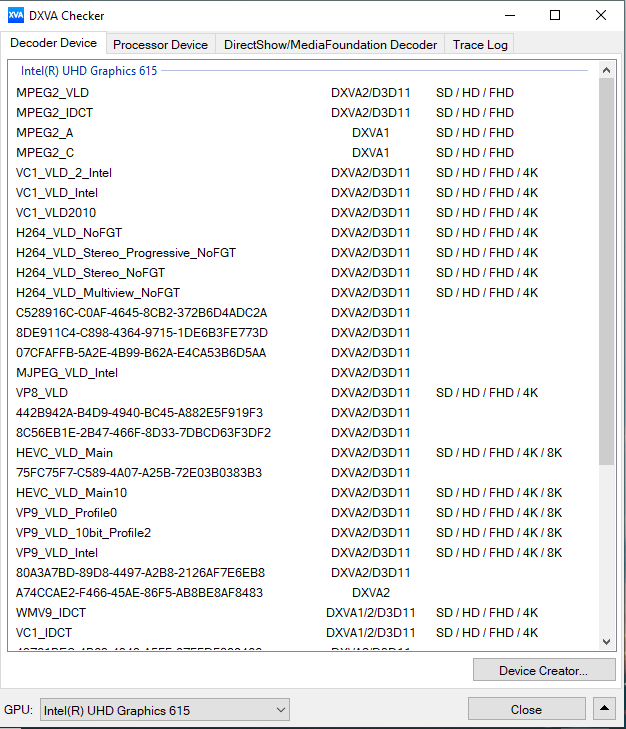Select the VP9_VLD_Intel row
Viewport: 626px width, 729px height.
302,552
